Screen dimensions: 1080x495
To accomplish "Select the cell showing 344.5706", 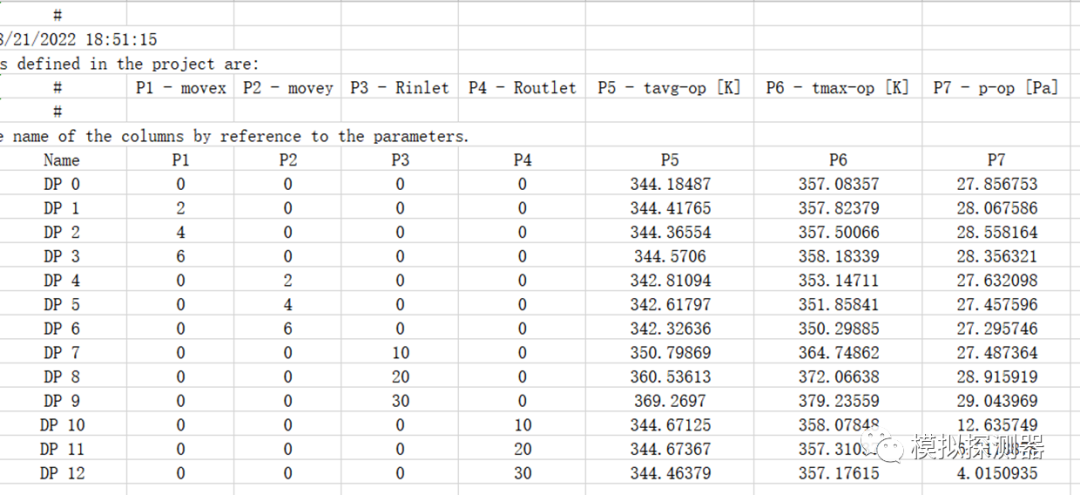I will point(669,256).
